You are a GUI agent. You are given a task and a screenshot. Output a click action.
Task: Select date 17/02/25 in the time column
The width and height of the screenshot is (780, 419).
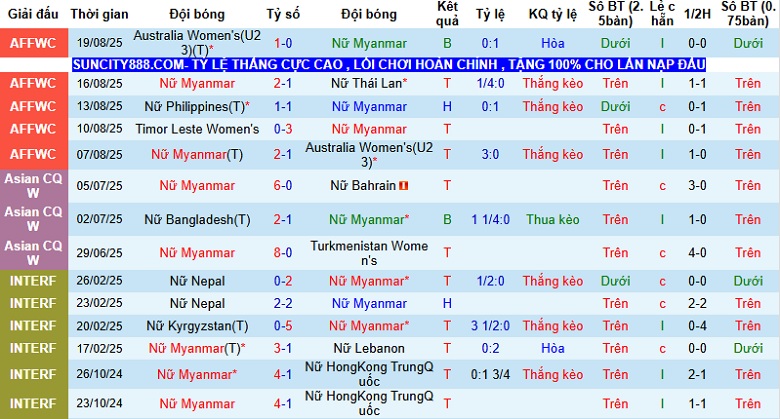click(x=99, y=348)
